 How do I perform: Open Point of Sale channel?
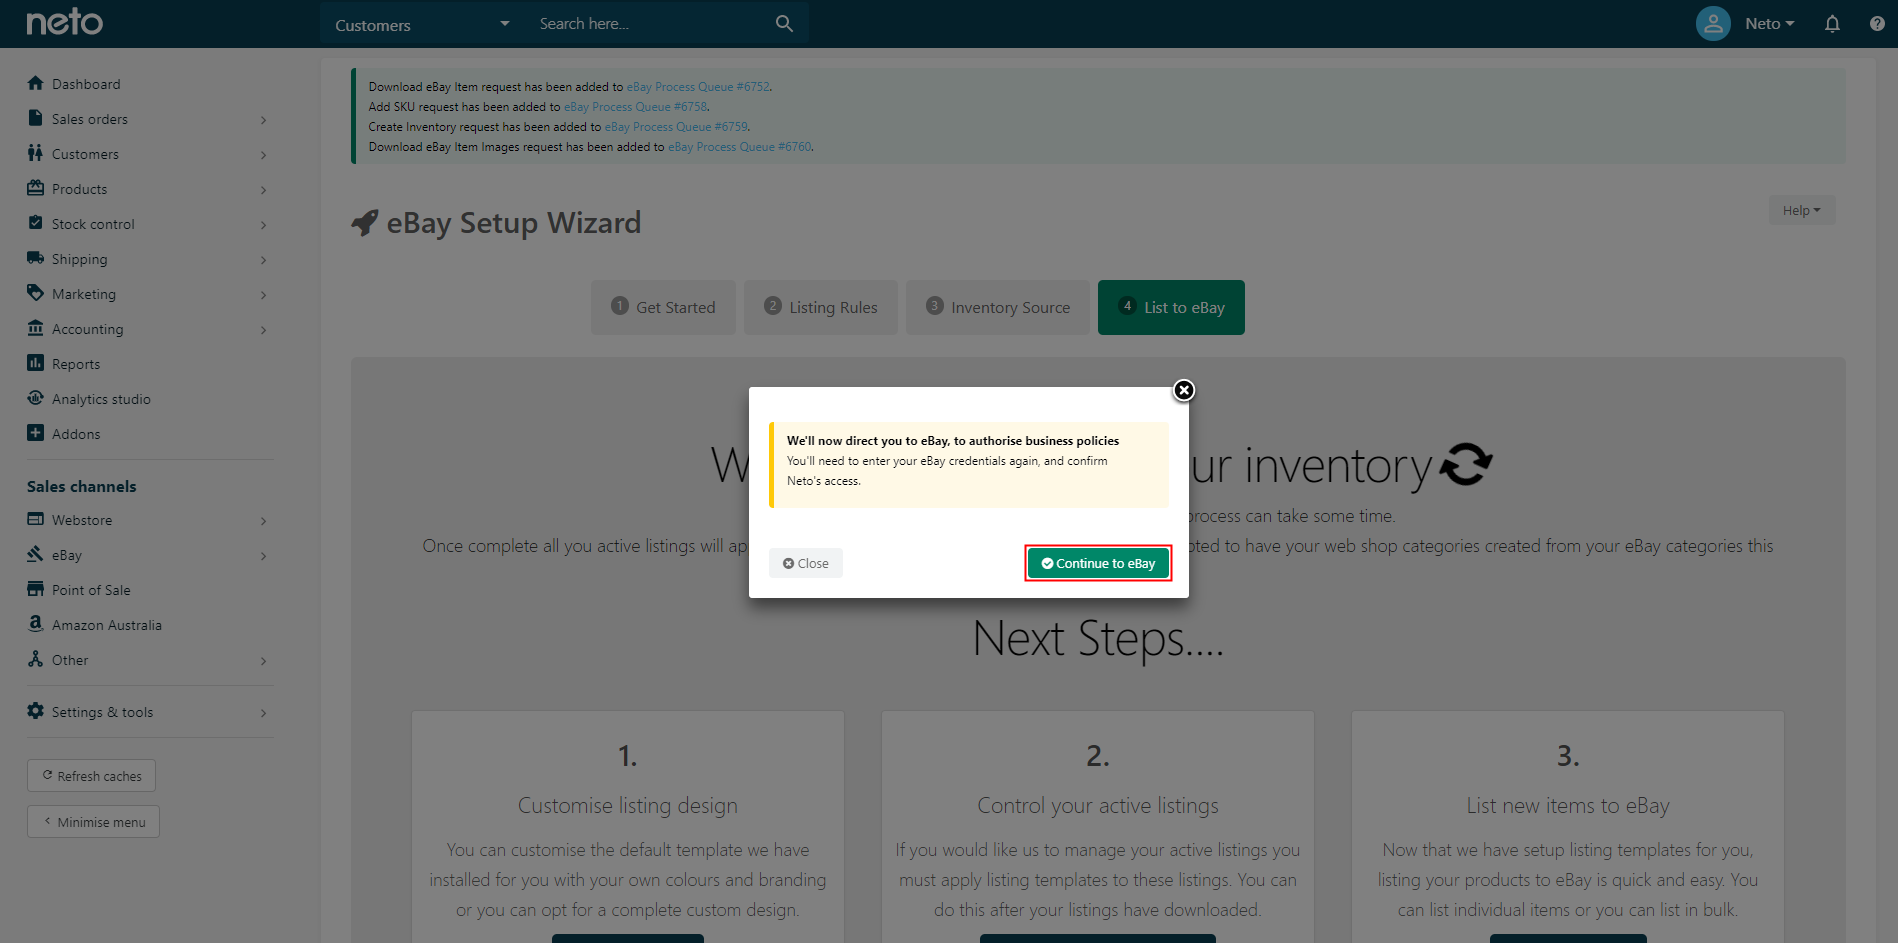[x=91, y=590]
